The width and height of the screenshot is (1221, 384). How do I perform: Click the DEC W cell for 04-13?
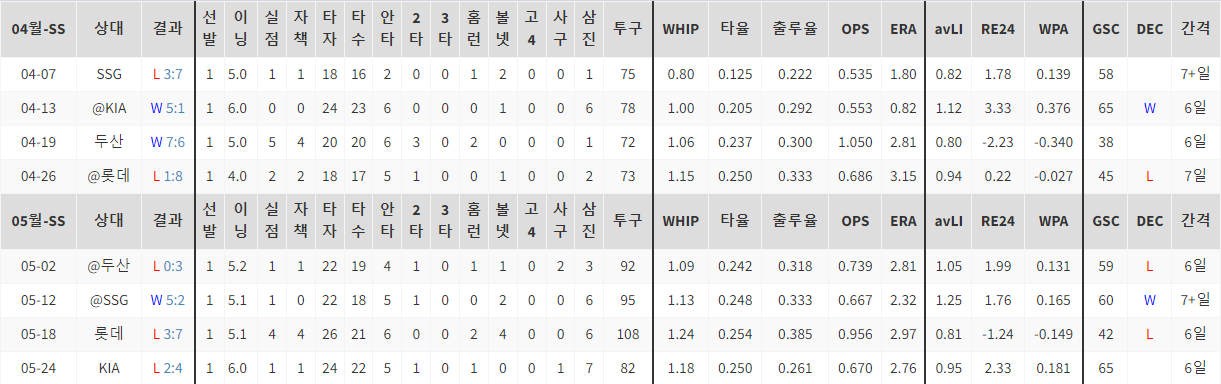click(x=1150, y=108)
